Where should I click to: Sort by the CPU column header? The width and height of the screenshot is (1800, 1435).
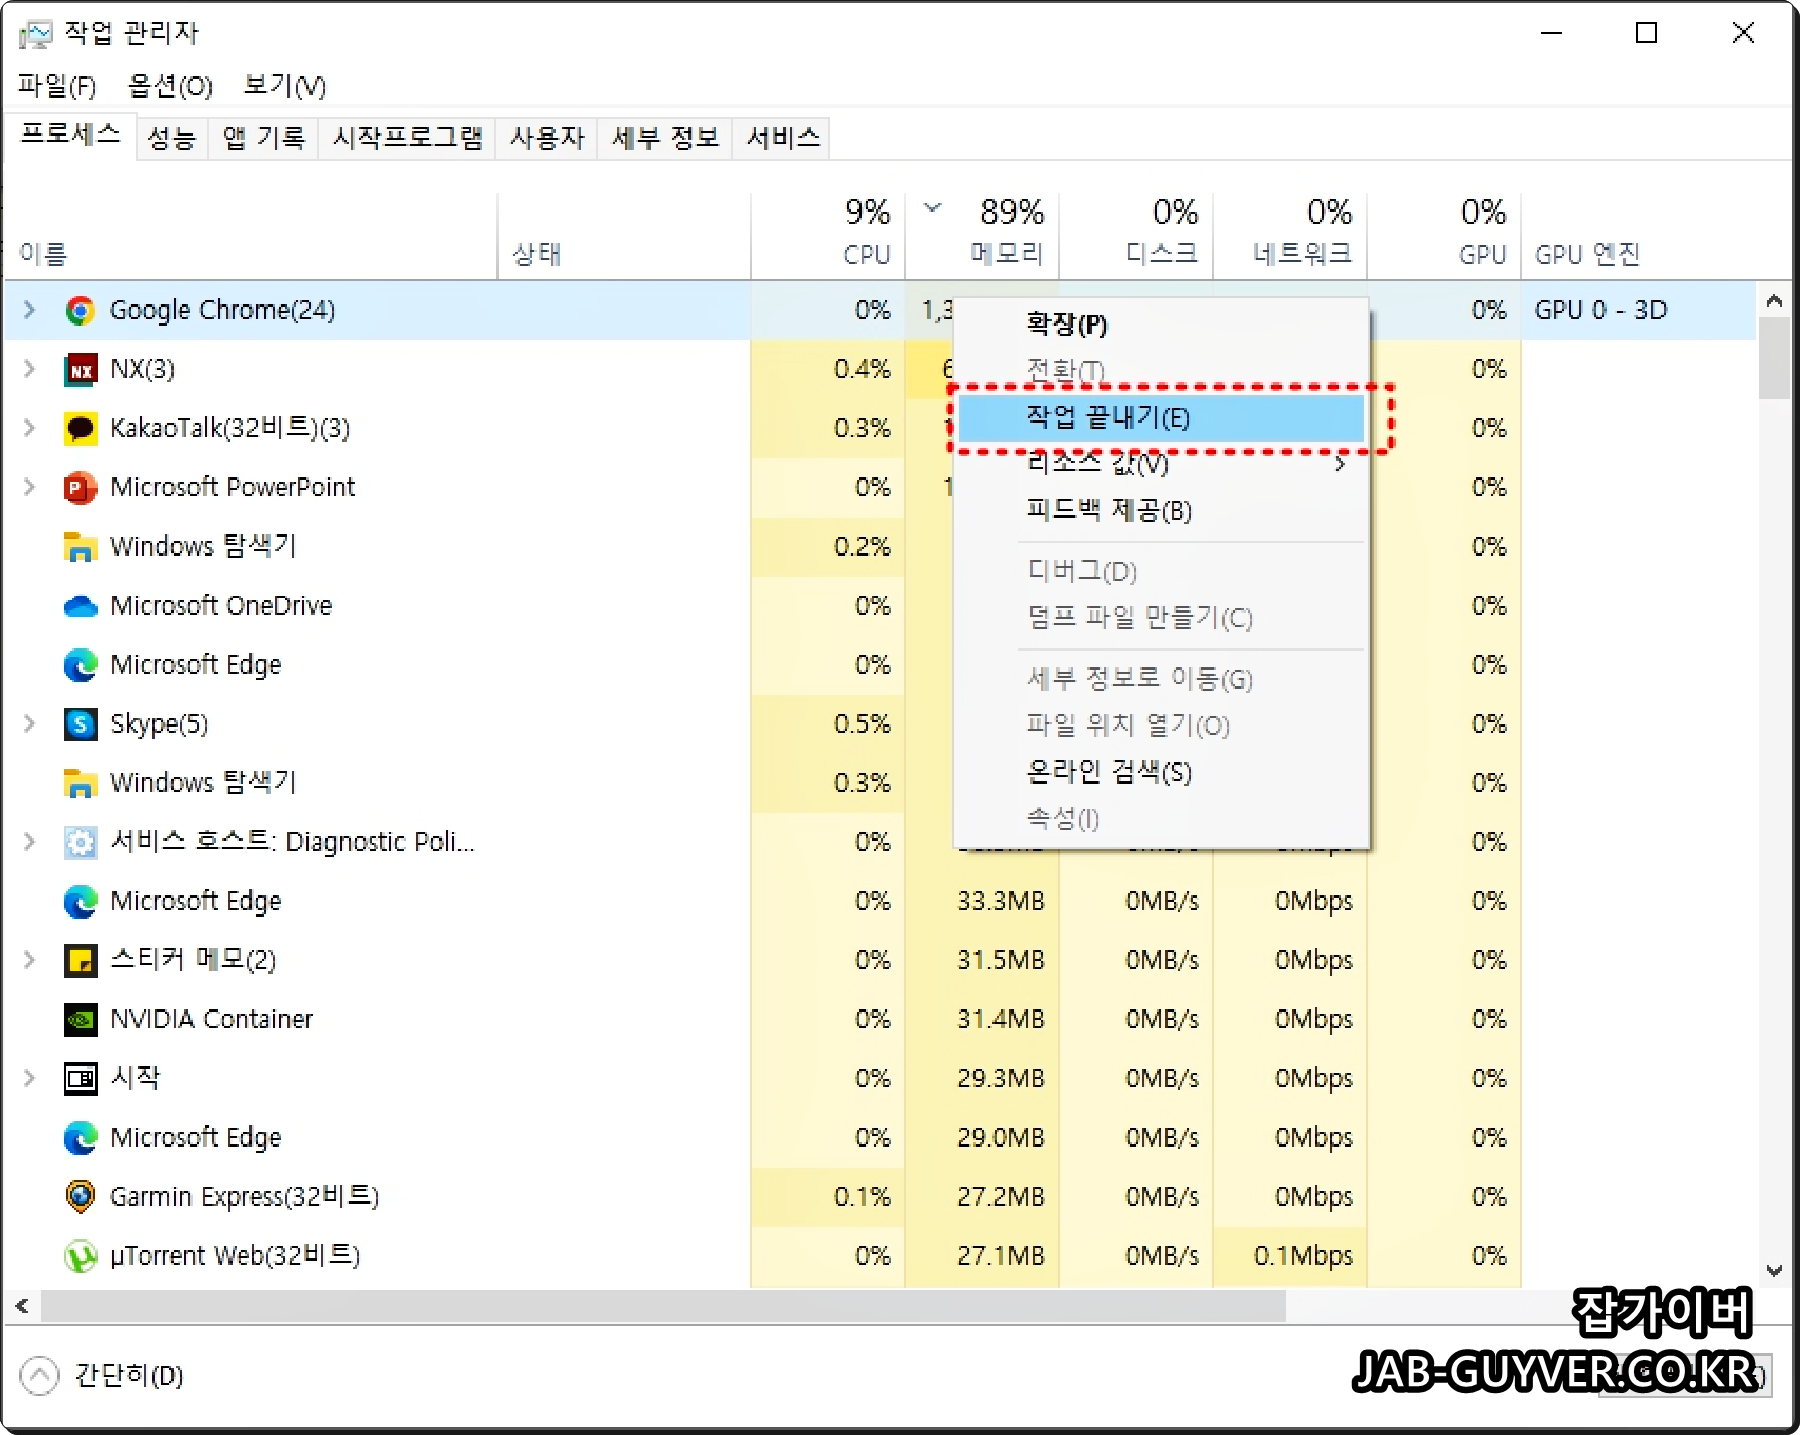coord(828,234)
